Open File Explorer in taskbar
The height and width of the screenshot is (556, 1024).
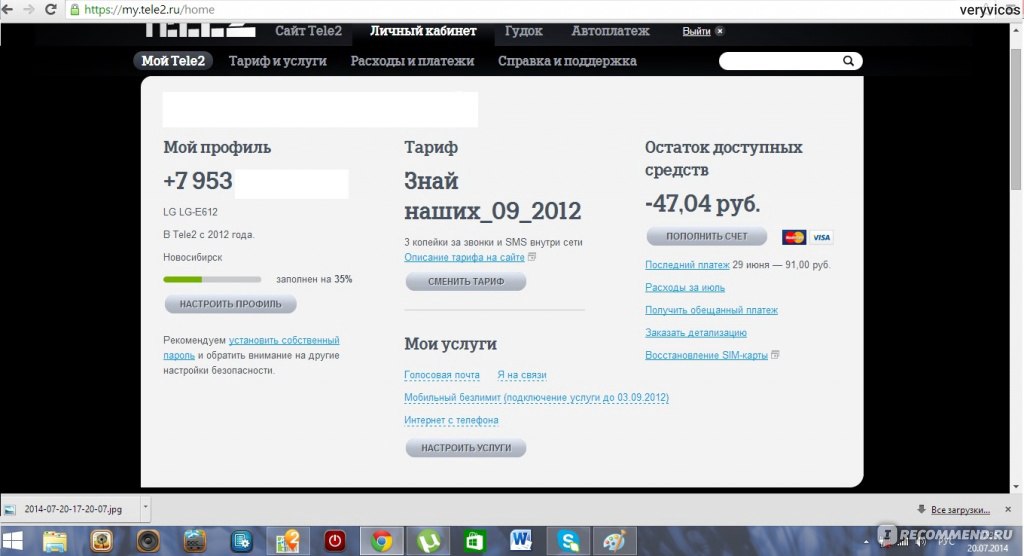click(x=55, y=542)
